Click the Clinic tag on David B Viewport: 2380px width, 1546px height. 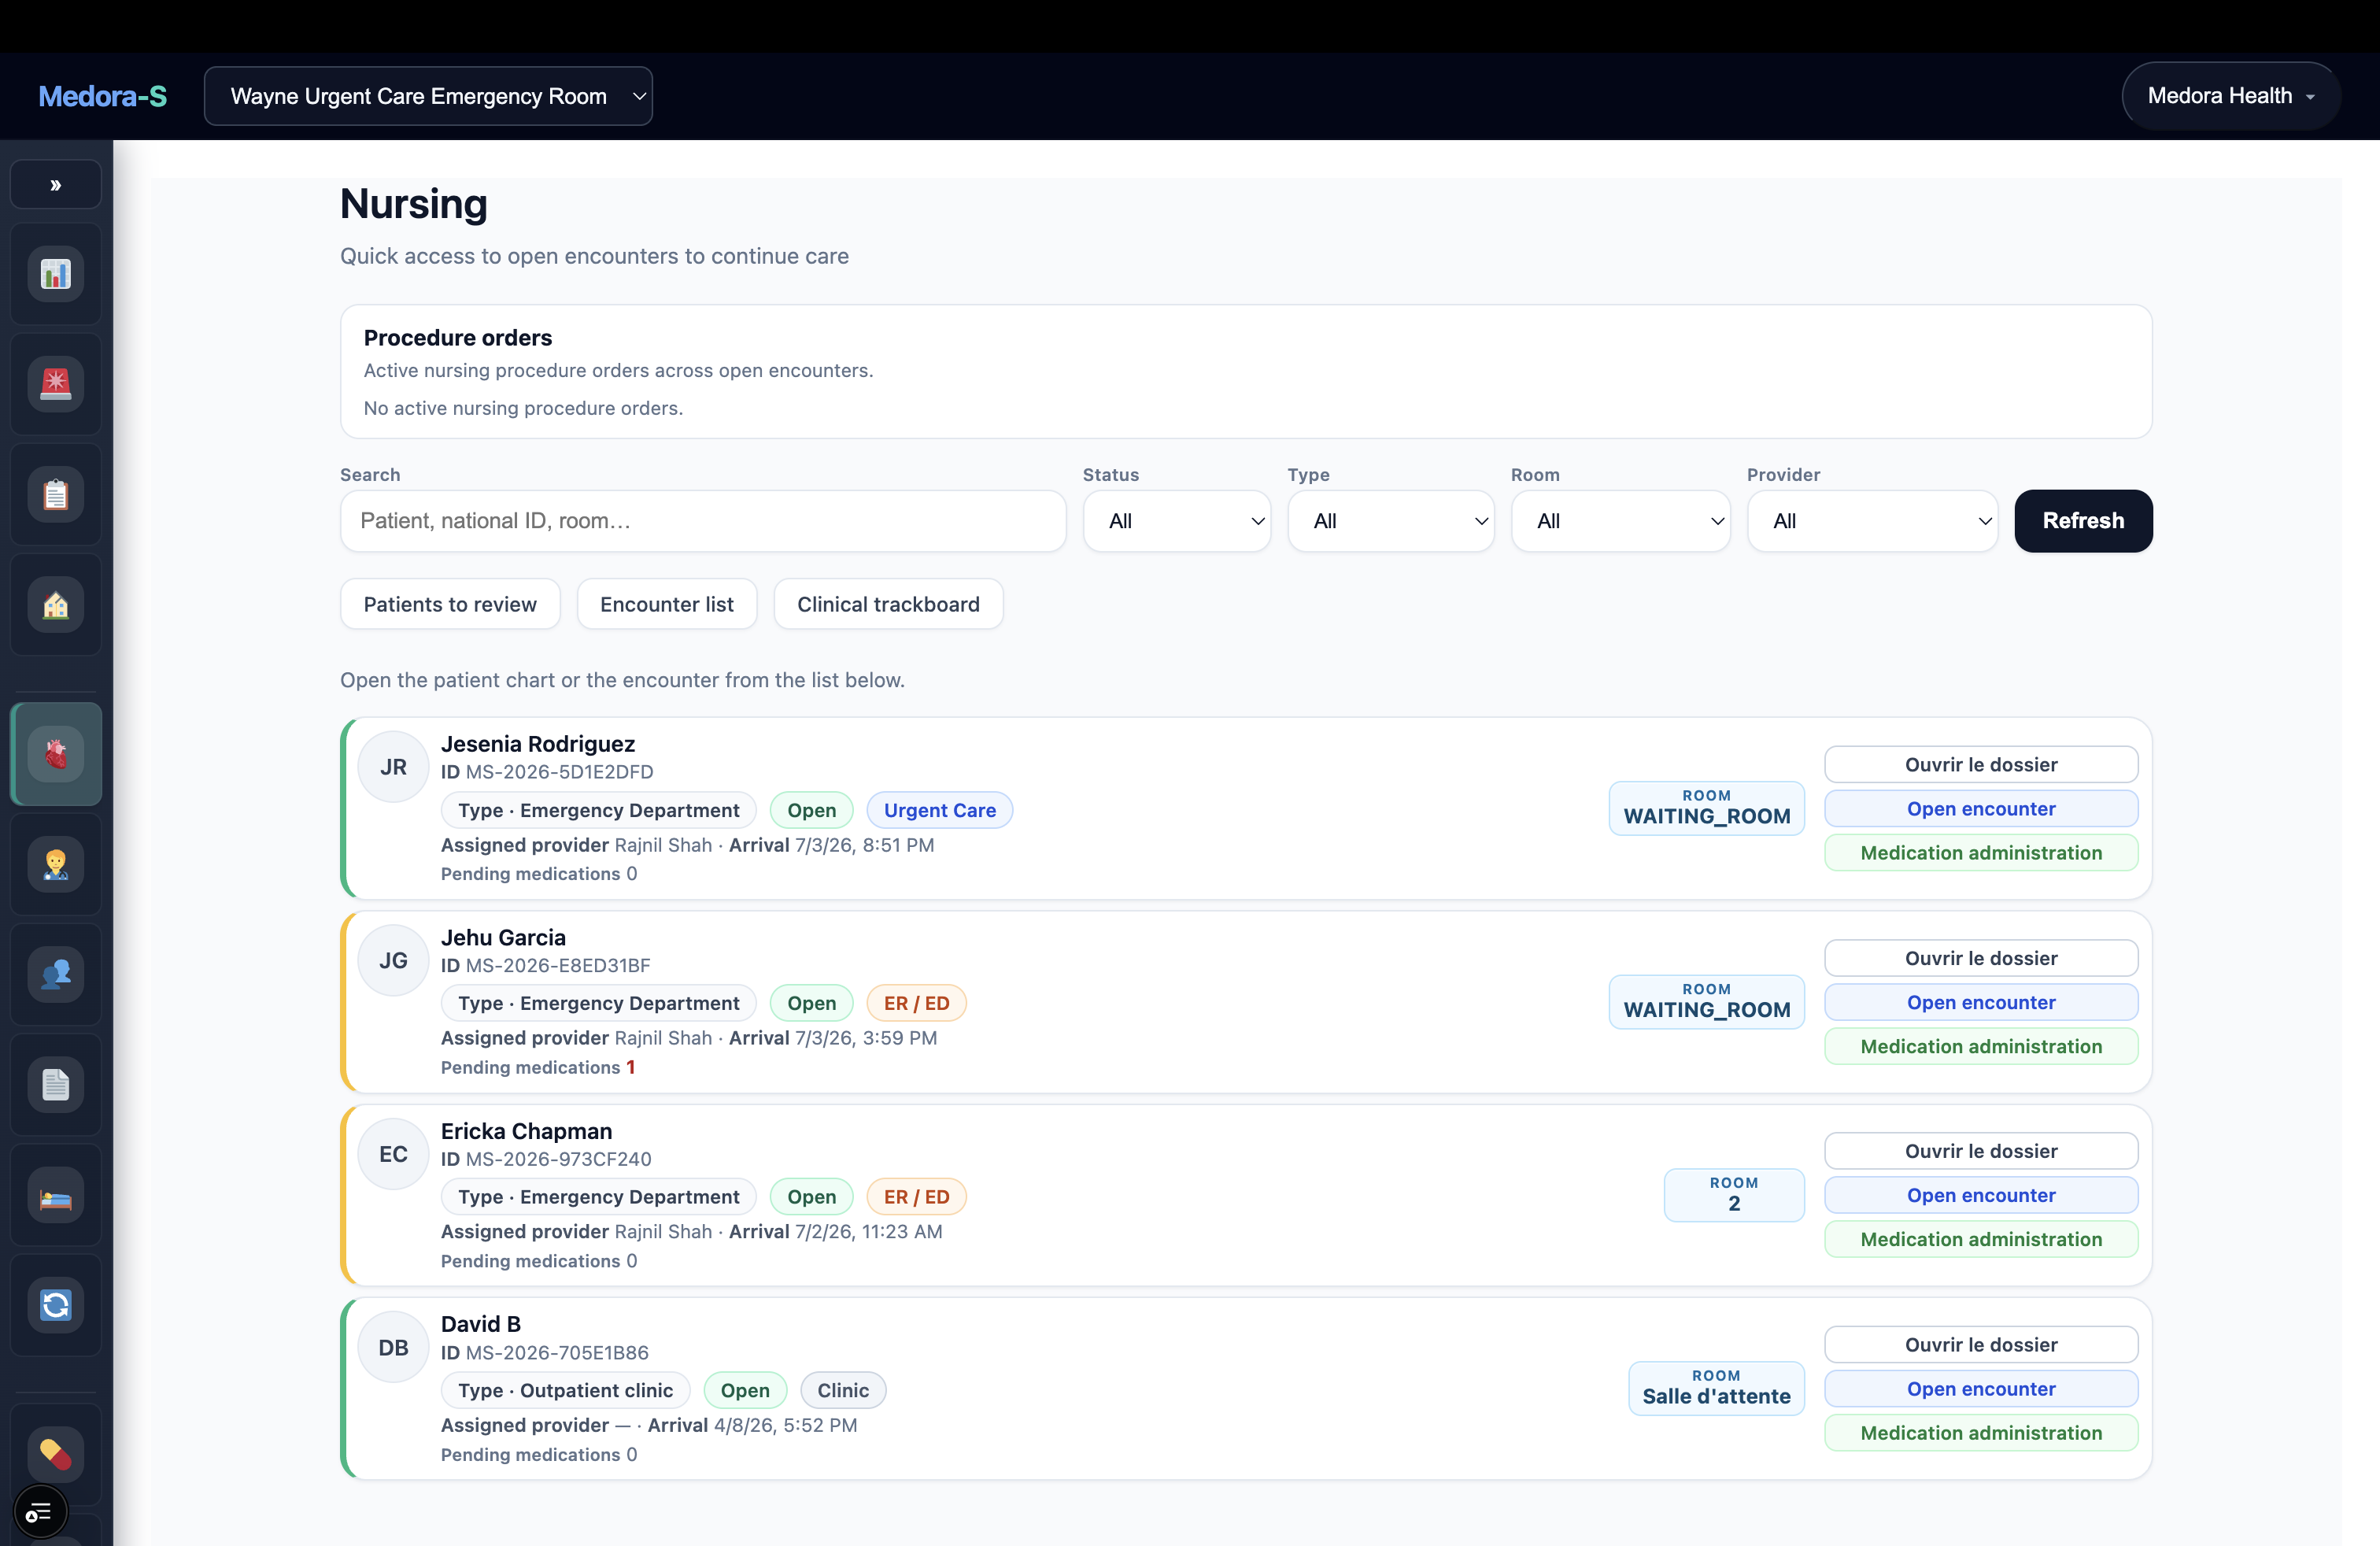coord(843,1390)
